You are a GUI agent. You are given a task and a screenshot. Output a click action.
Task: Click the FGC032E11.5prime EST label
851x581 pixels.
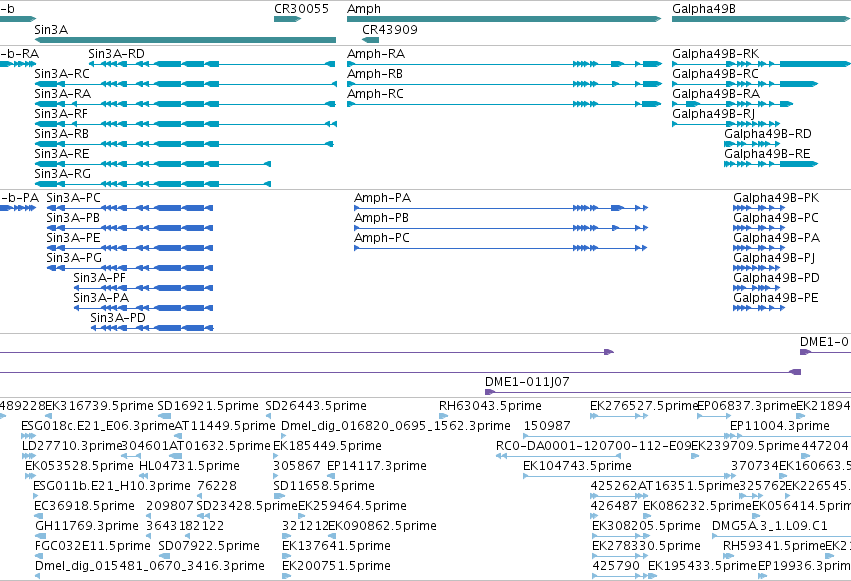tap(92, 546)
